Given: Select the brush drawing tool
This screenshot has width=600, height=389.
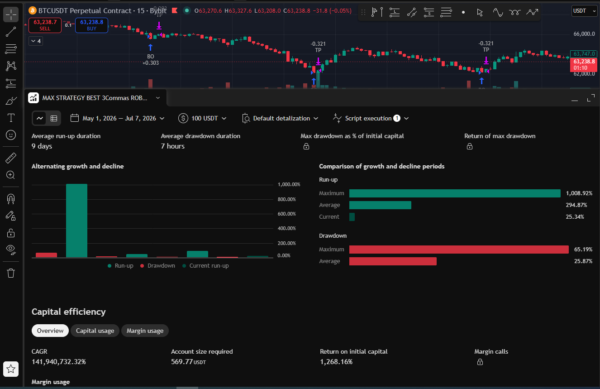Looking at the screenshot, I should click(11, 101).
